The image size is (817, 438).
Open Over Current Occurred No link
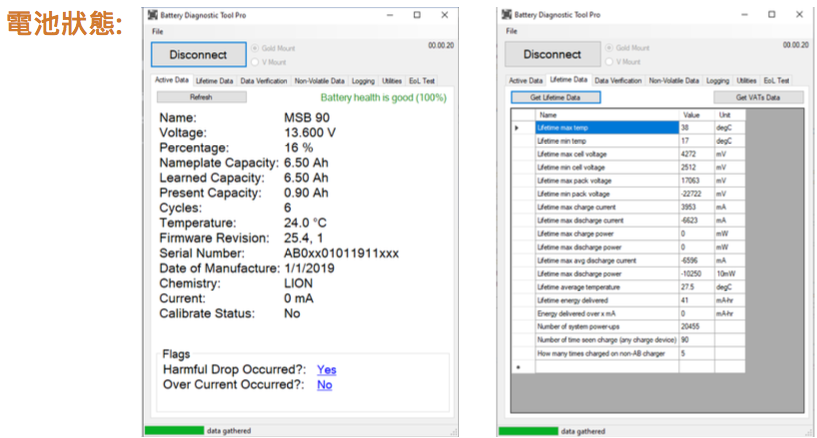point(325,385)
